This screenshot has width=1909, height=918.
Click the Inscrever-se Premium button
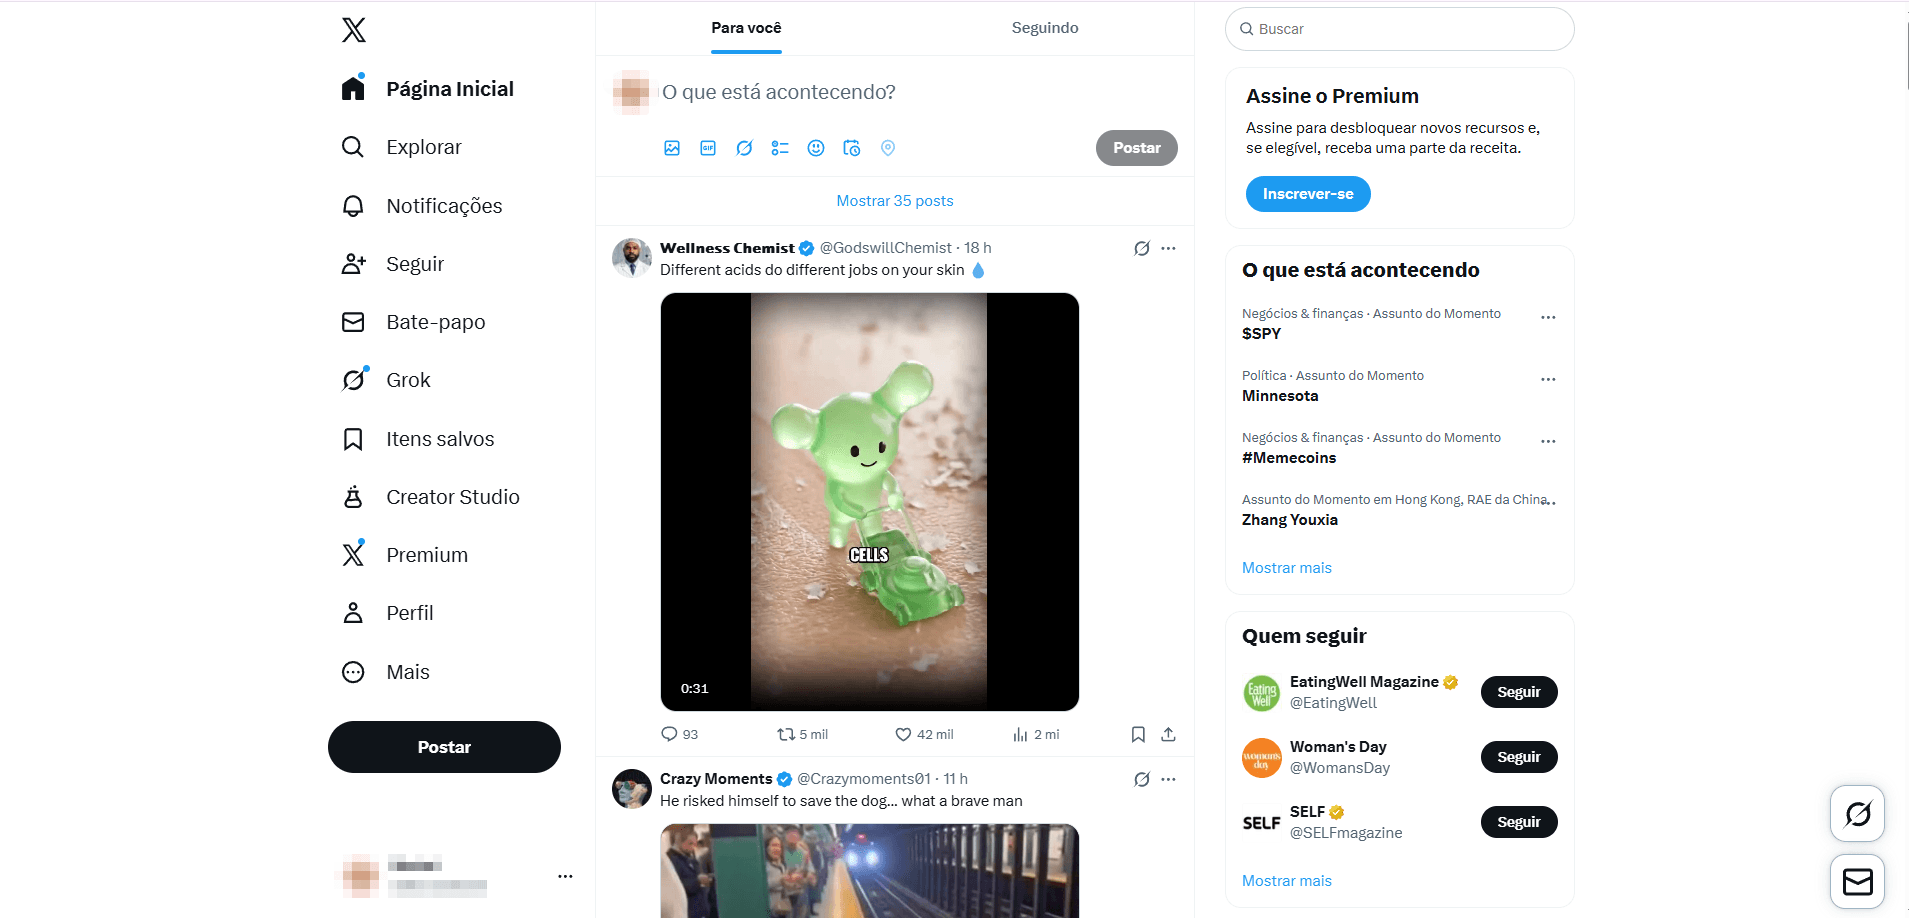tap(1308, 194)
